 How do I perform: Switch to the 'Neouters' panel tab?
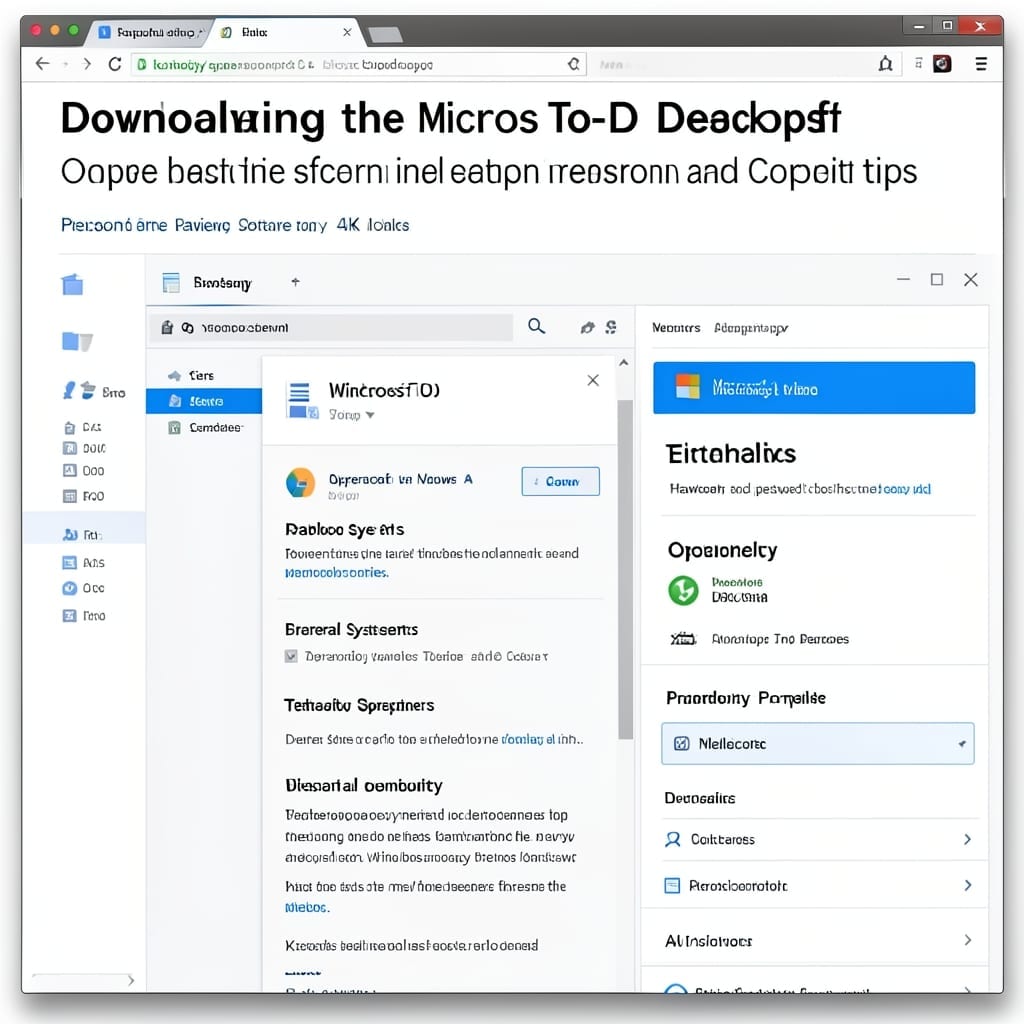(x=676, y=327)
